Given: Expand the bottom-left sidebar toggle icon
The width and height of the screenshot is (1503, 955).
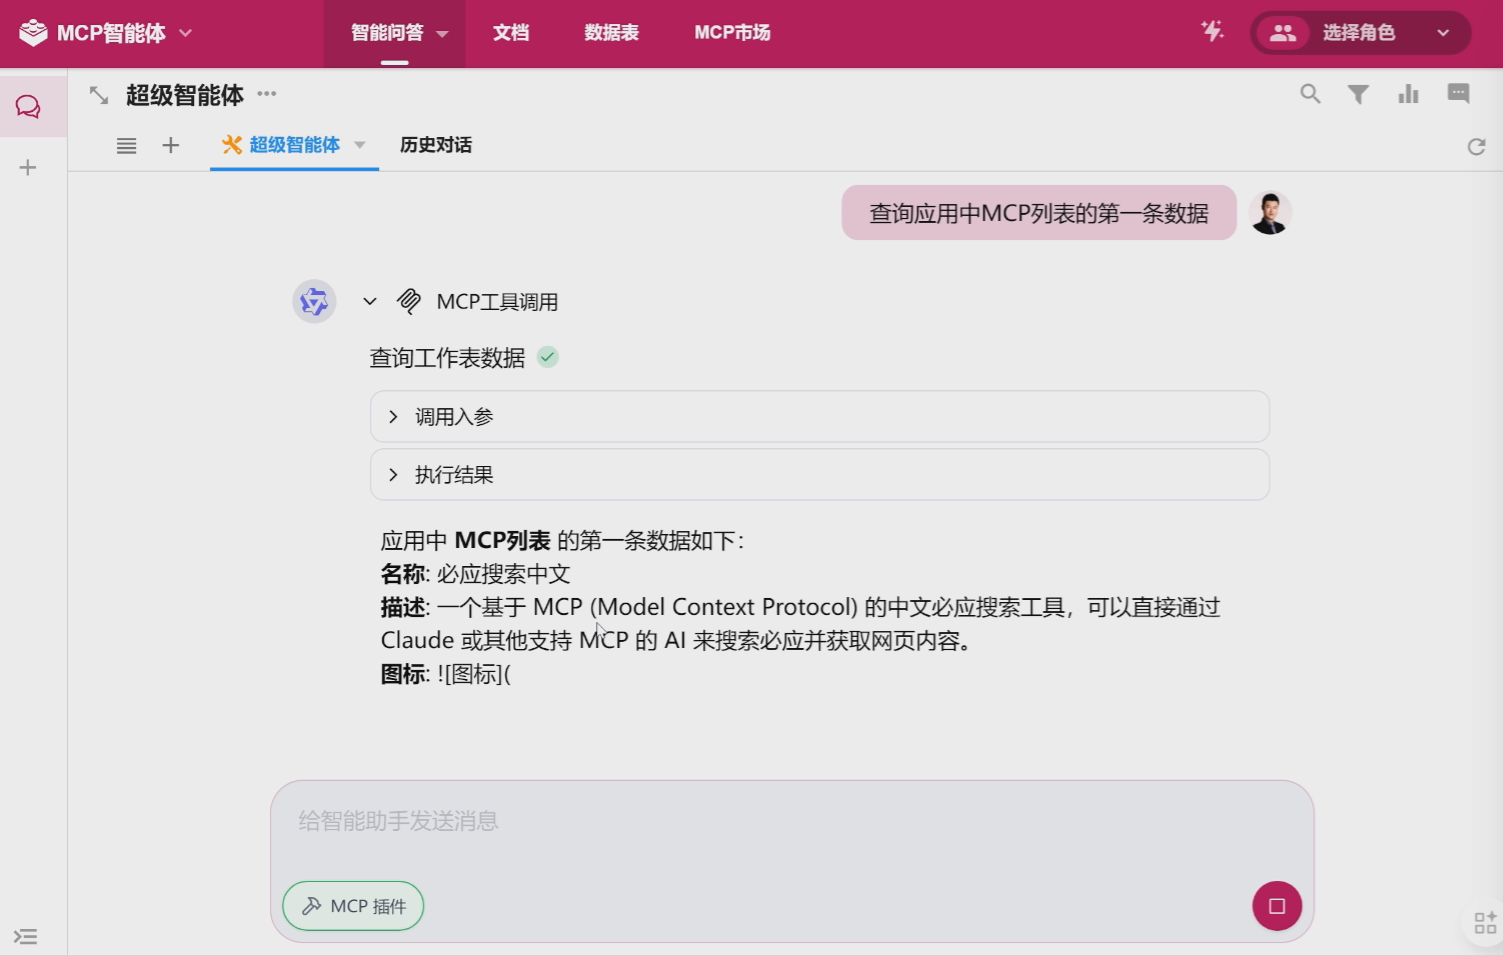Looking at the screenshot, I should point(26,936).
